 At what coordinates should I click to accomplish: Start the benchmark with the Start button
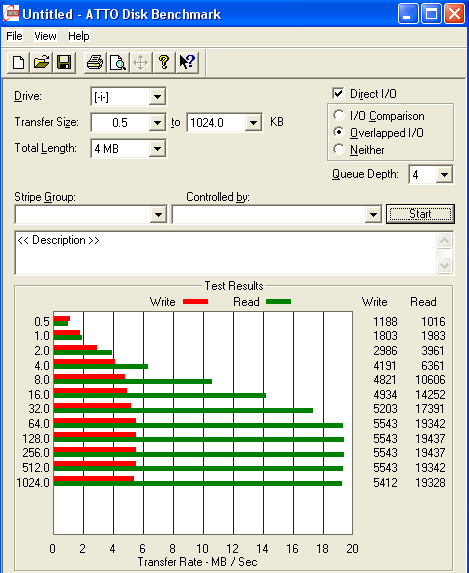tap(420, 214)
